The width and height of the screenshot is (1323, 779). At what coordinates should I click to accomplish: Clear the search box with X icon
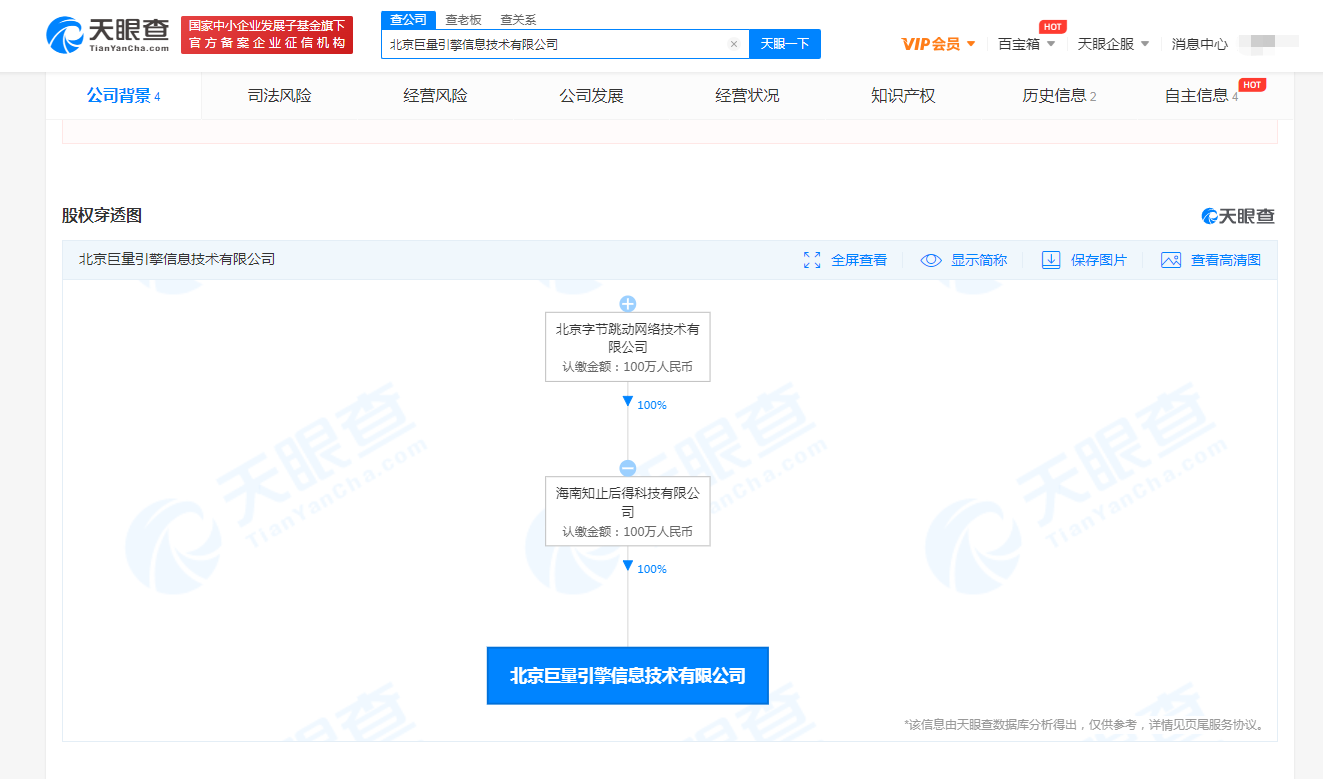(x=734, y=44)
